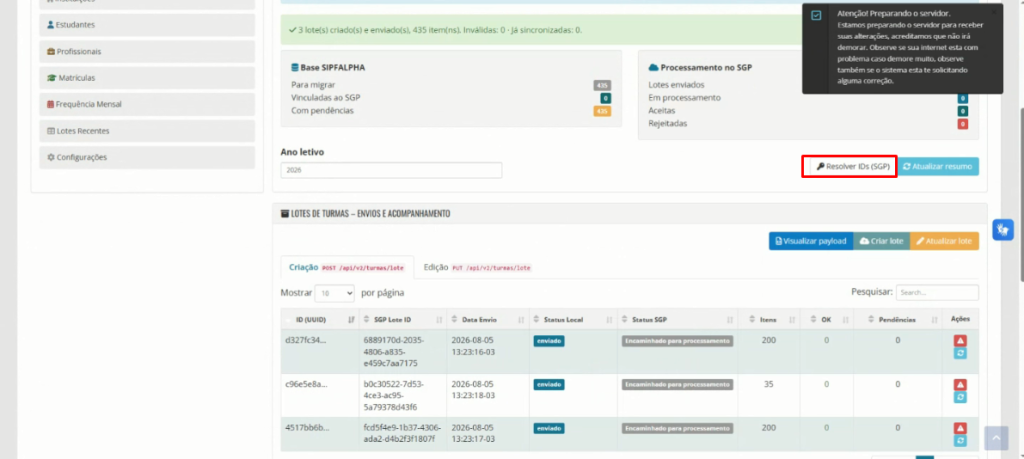The width and height of the screenshot is (1024, 459).
Task: Open the Mostrar per-page dropdown
Action: (x=334, y=293)
